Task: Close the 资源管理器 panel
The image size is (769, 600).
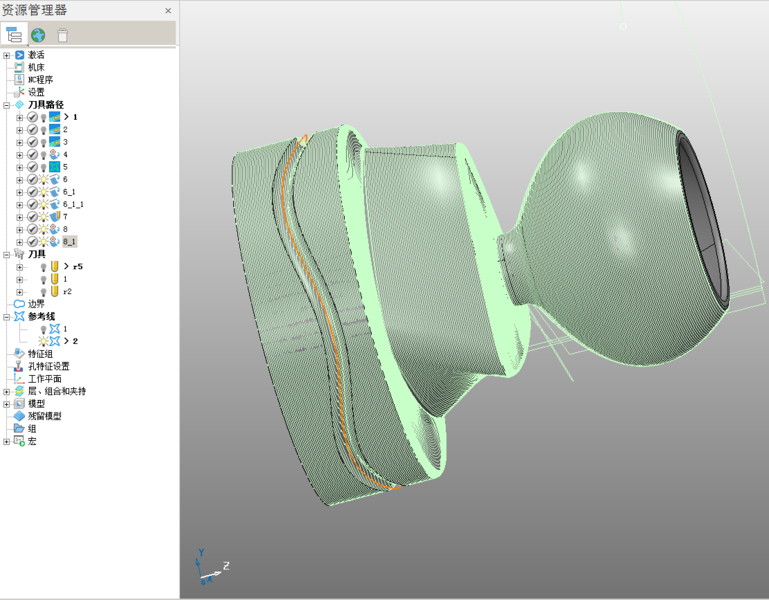Action: [168, 11]
